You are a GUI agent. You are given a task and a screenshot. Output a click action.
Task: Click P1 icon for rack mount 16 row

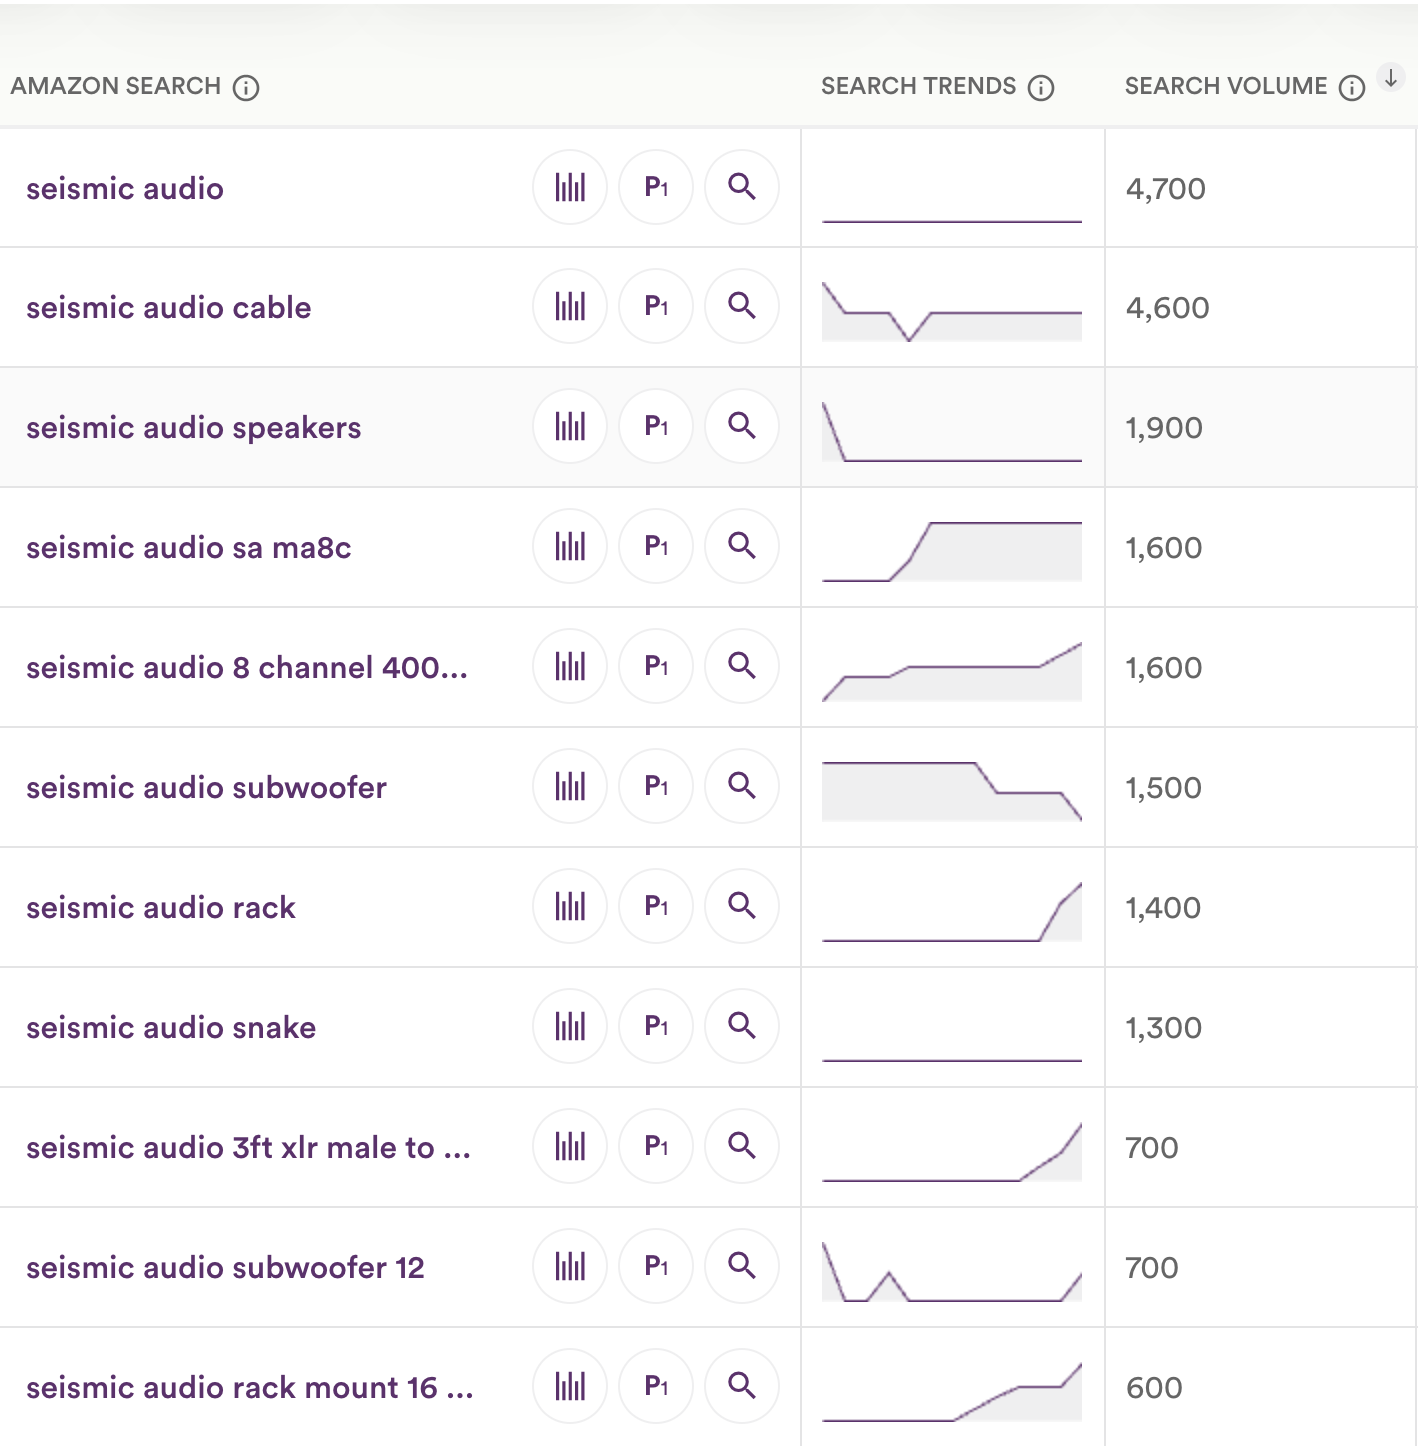pyautogui.click(x=656, y=1386)
